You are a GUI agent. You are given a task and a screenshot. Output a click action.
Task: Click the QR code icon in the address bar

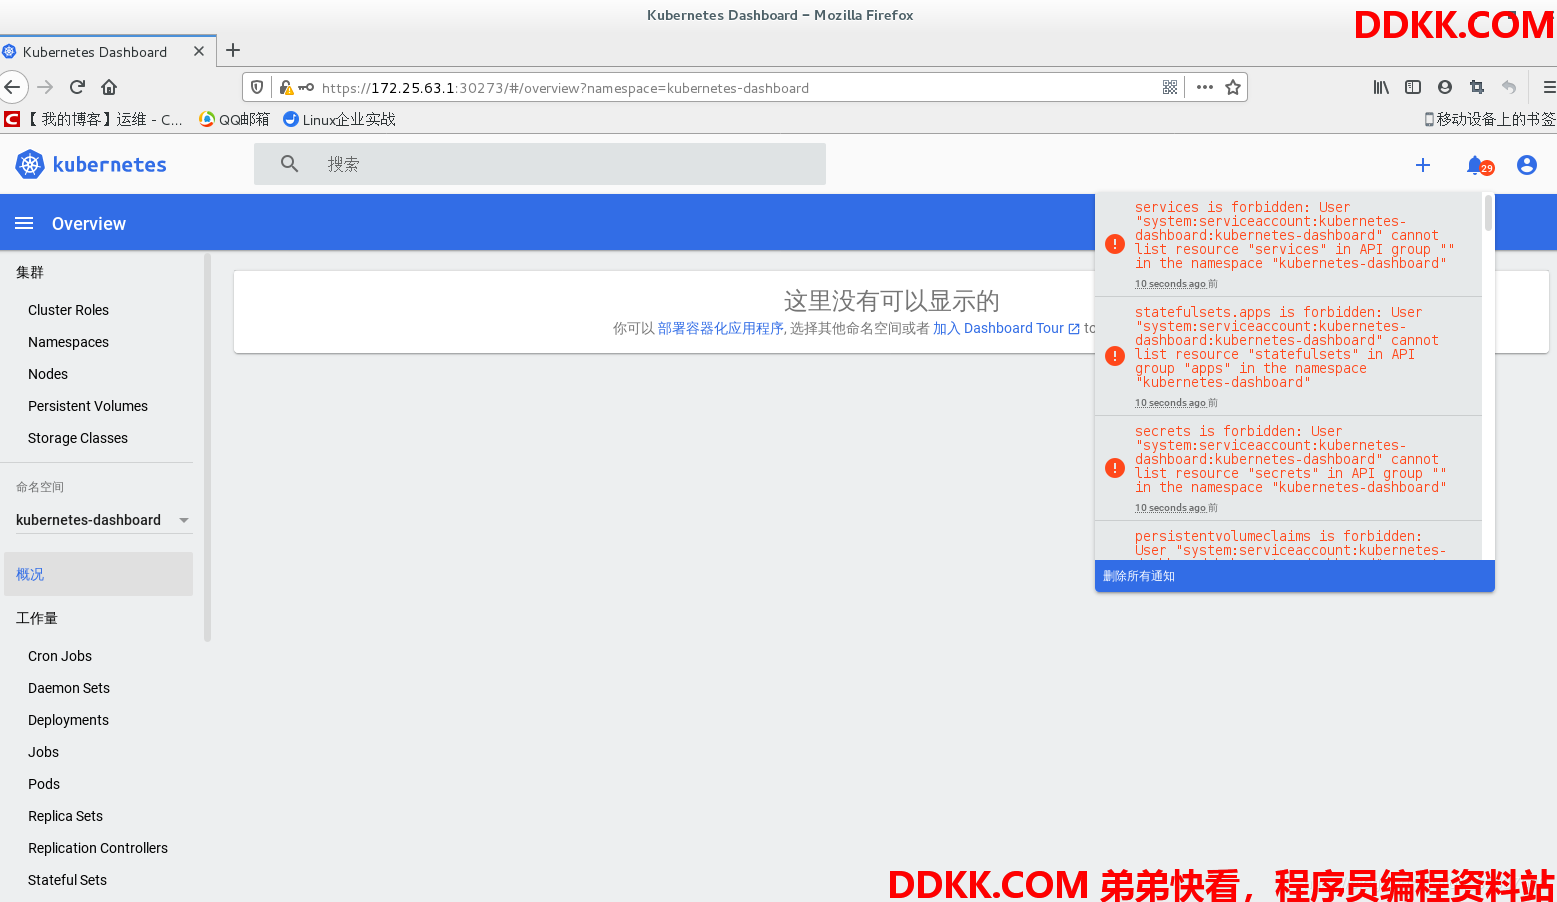(x=1170, y=87)
